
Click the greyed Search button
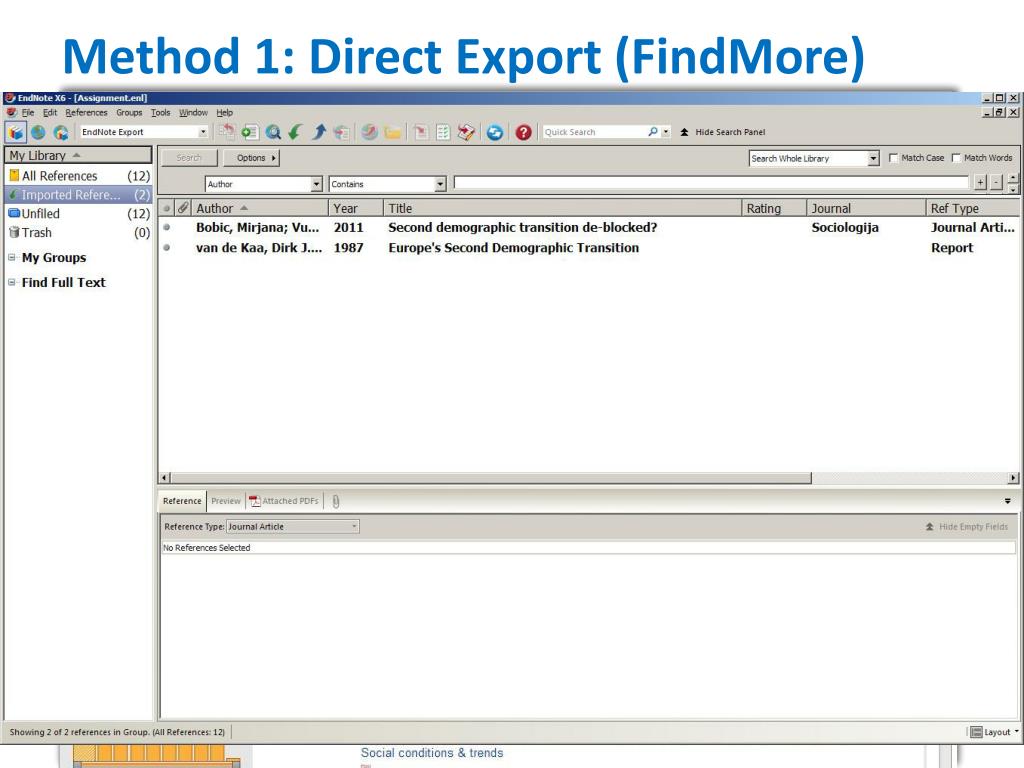(x=189, y=158)
